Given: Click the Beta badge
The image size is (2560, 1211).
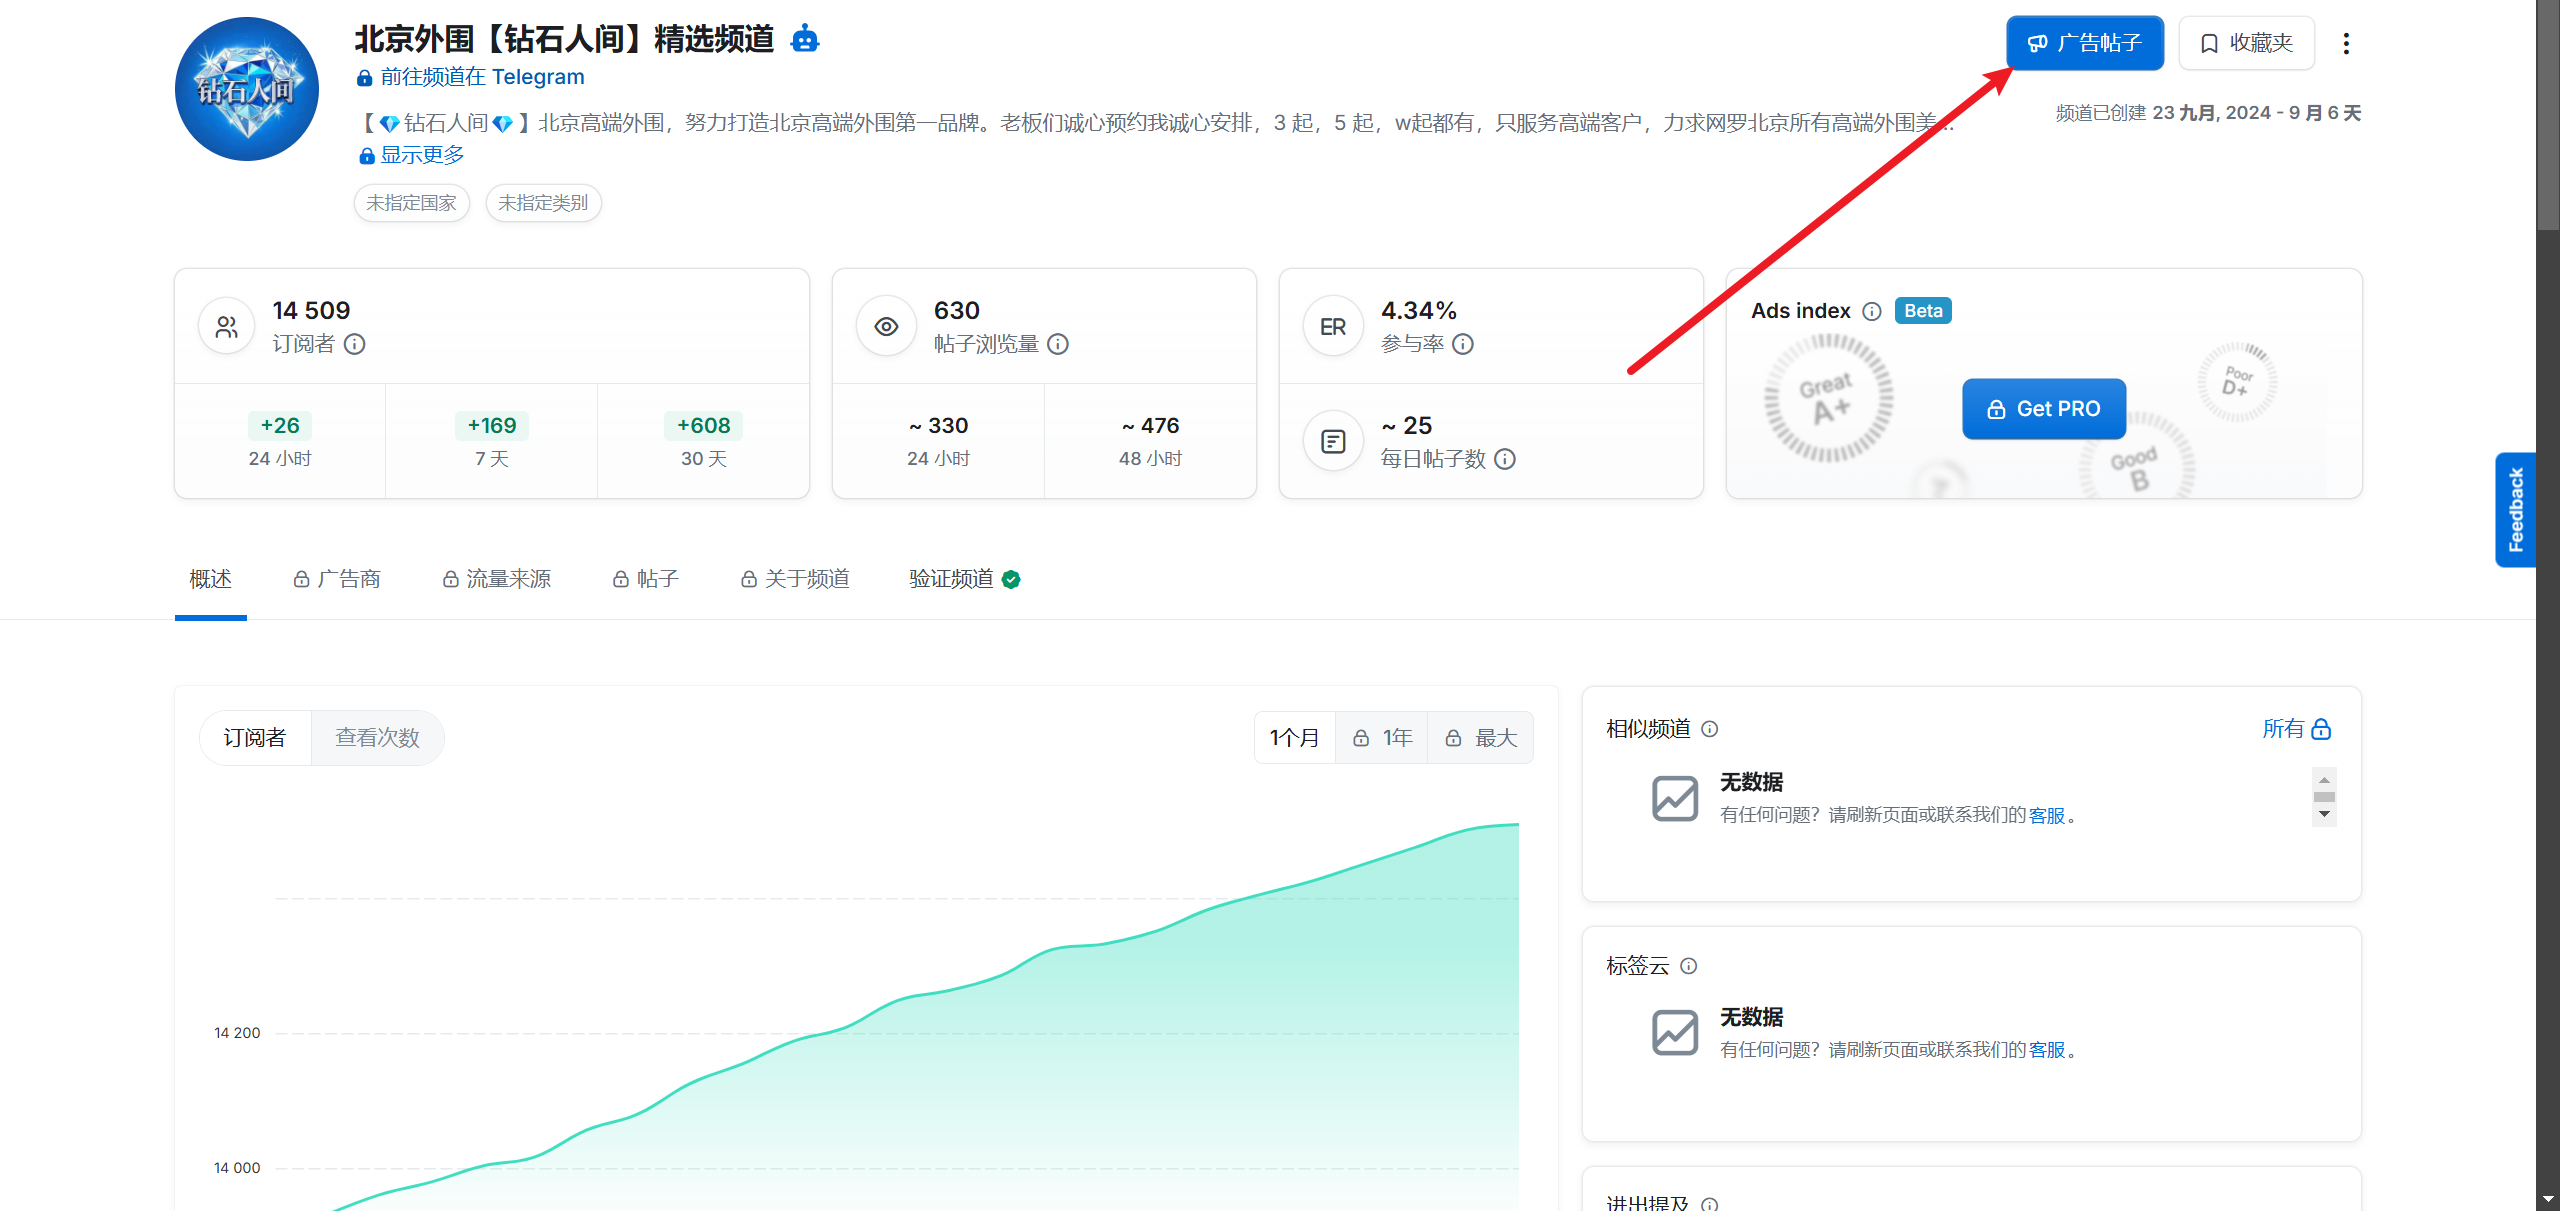Looking at the screenshot, I should (x=1923, y=311).
